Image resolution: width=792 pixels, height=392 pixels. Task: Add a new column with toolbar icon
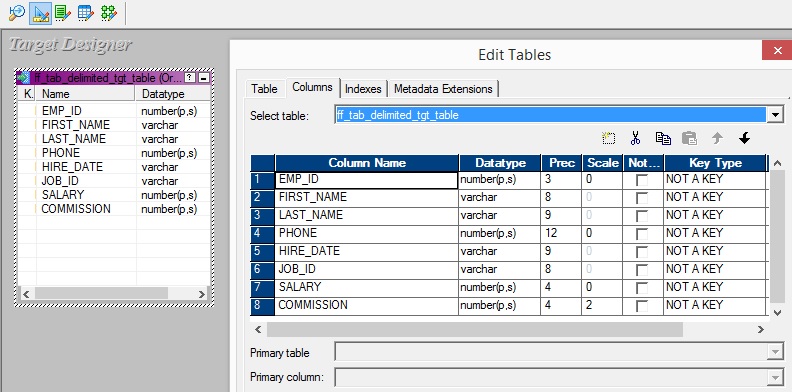609,138
